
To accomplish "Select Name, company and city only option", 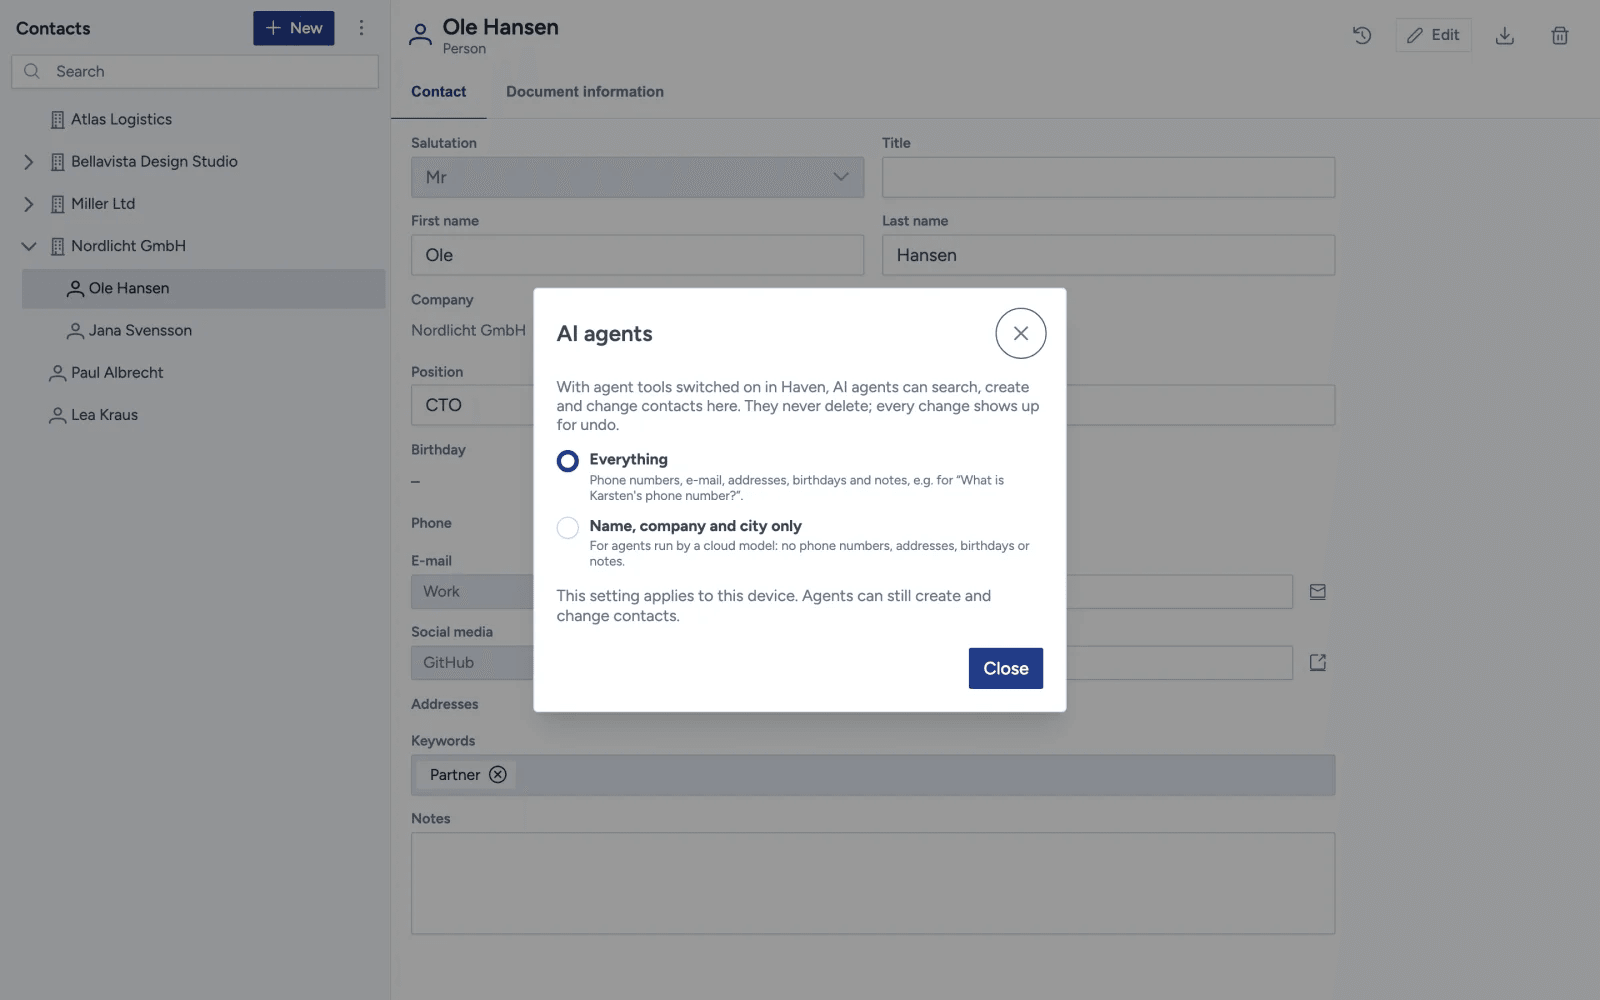I will (x=567, y=527).
